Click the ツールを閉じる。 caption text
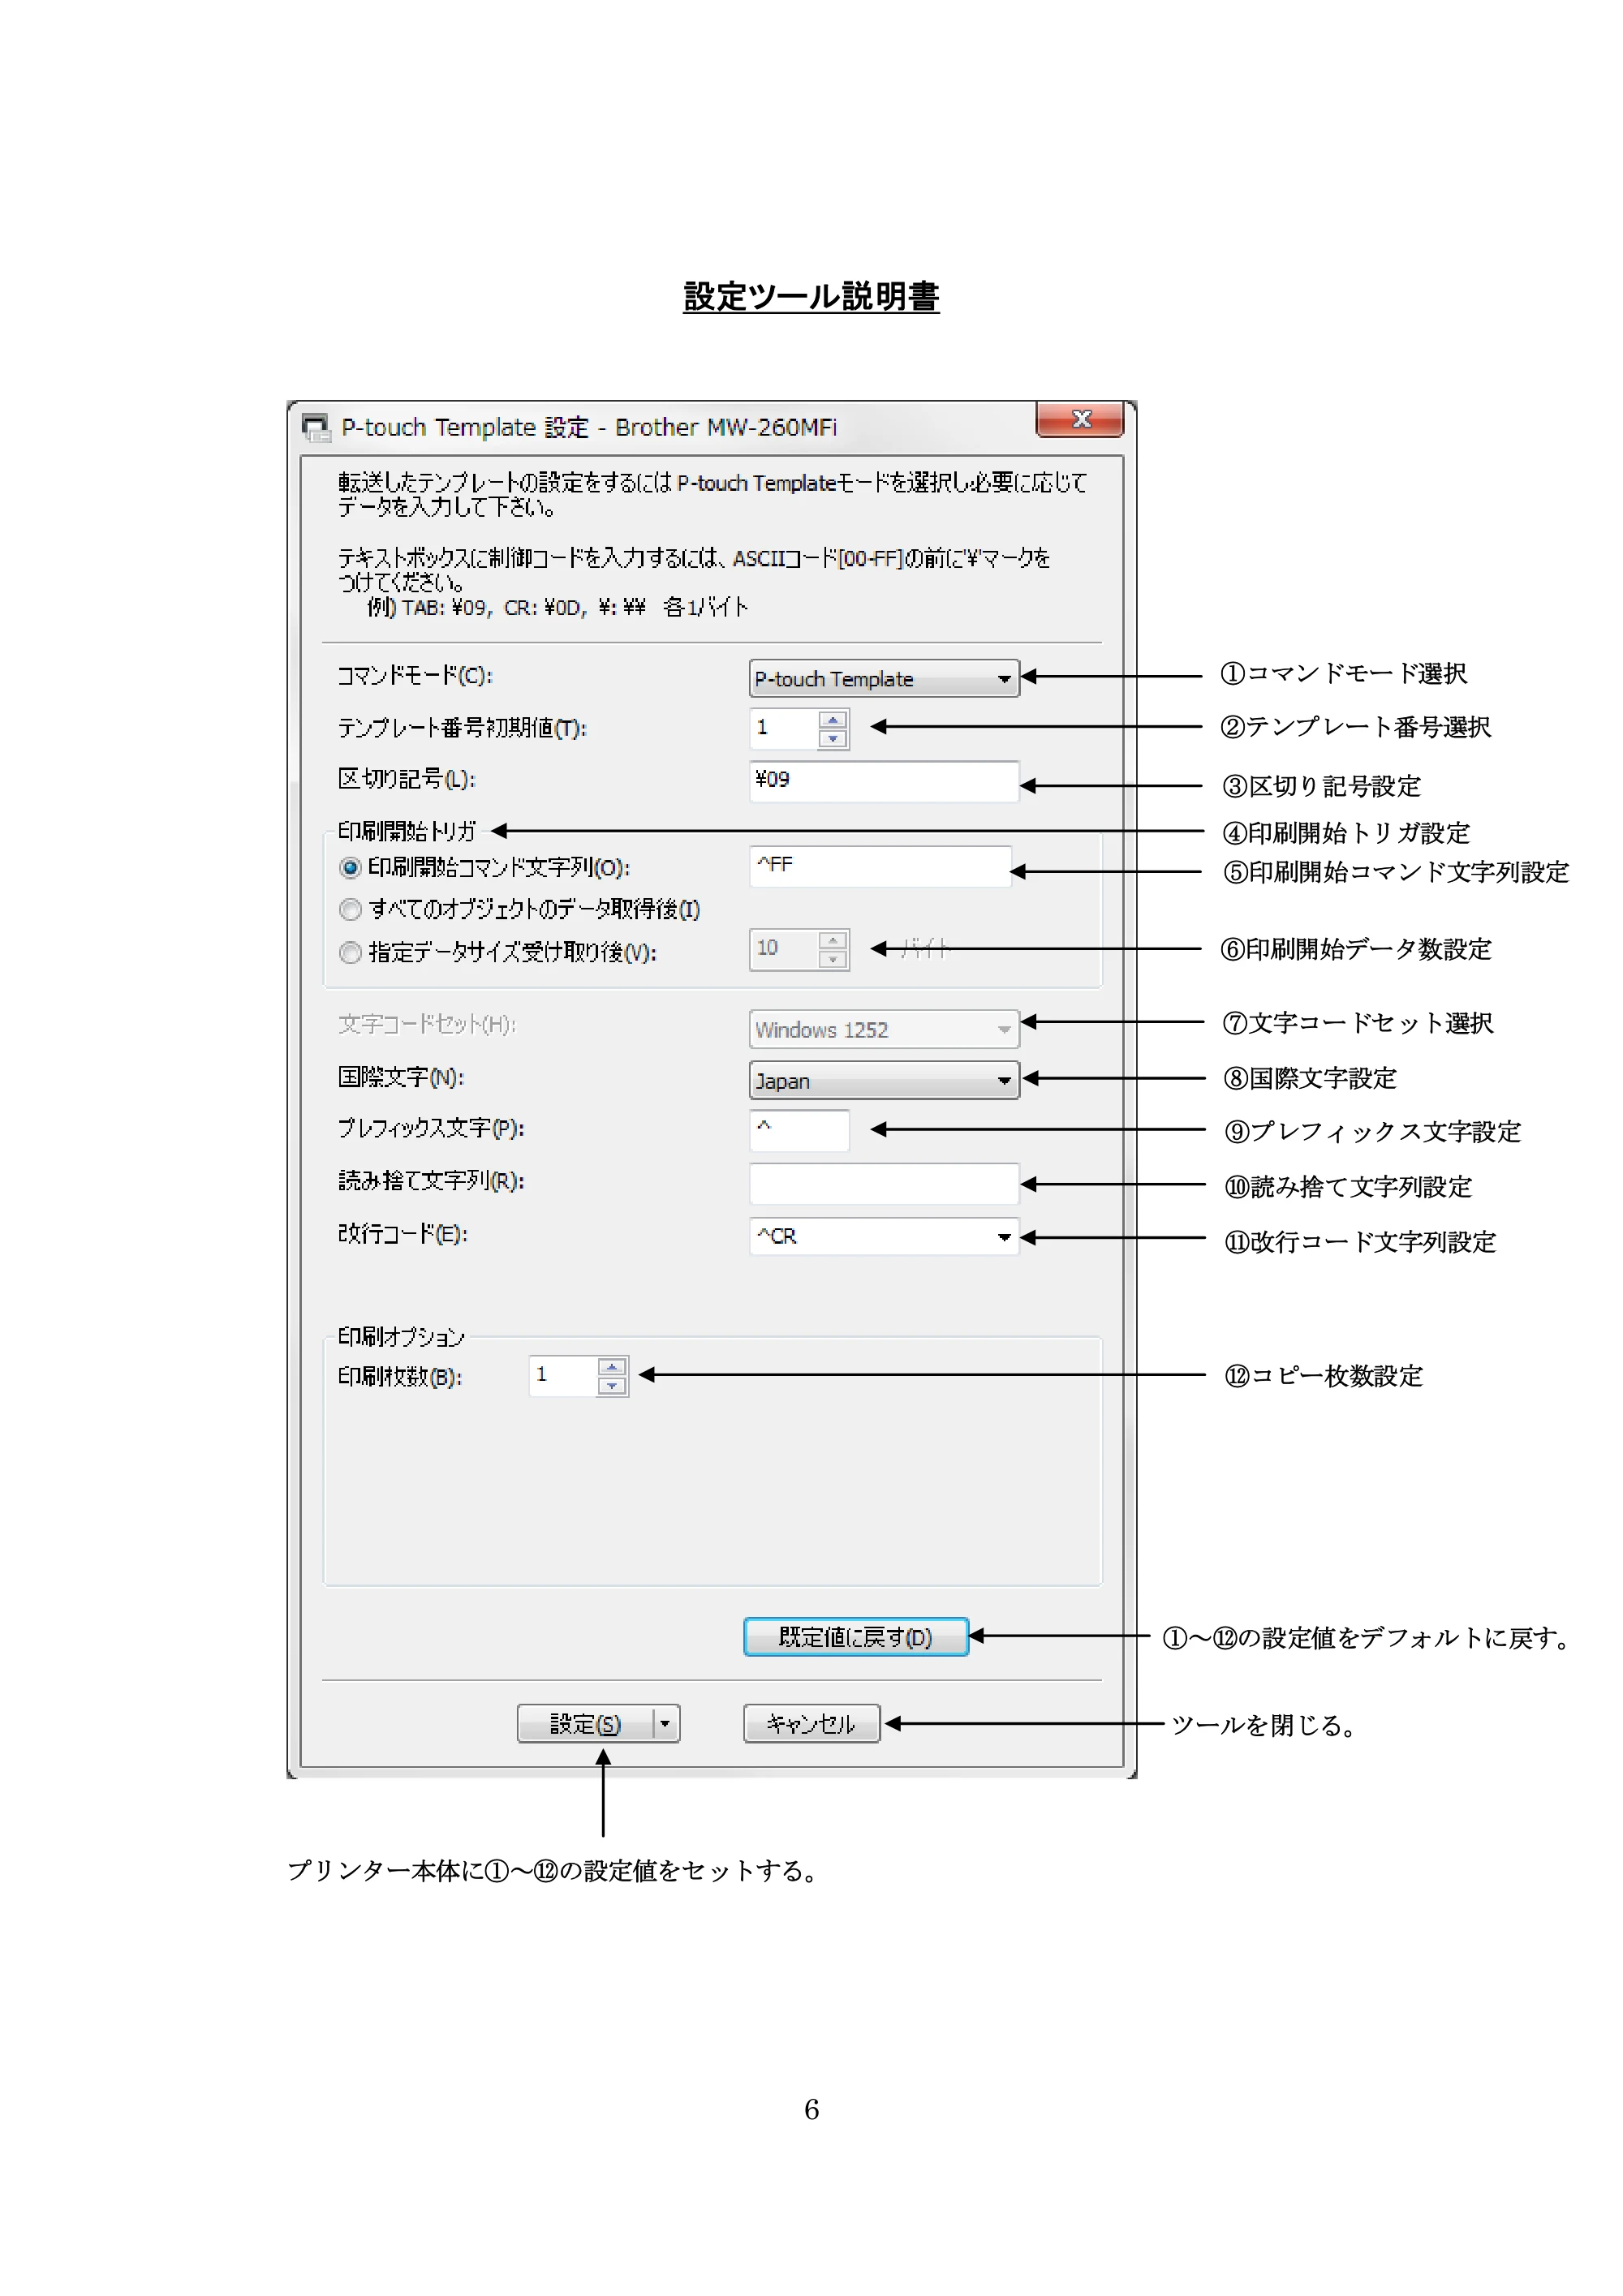The width and height of the screenshot is (1623, 2296). pos(1264,1725)
